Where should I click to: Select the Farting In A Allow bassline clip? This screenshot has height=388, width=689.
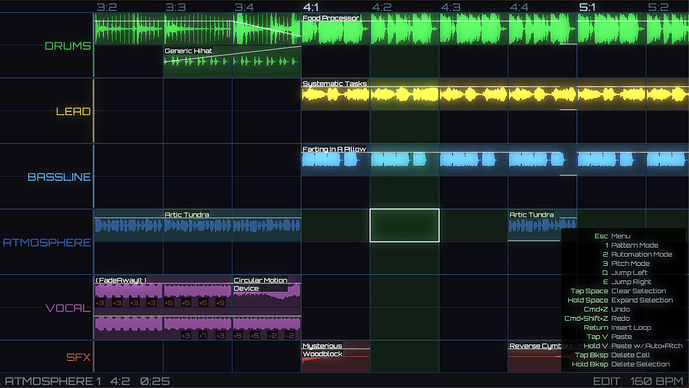pos(495,160)
